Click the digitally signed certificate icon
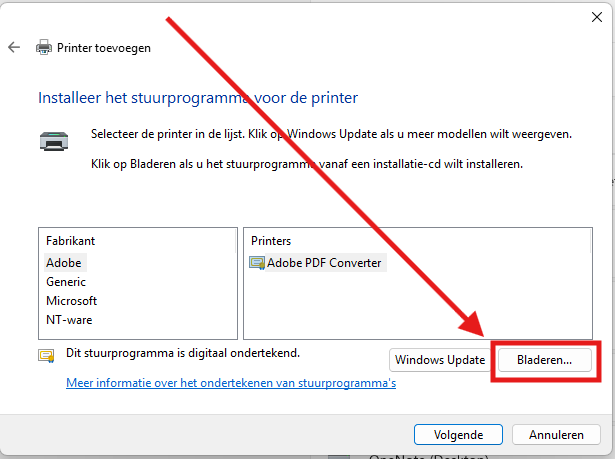Viewport: 615px width, 459px height. point(45,355)
